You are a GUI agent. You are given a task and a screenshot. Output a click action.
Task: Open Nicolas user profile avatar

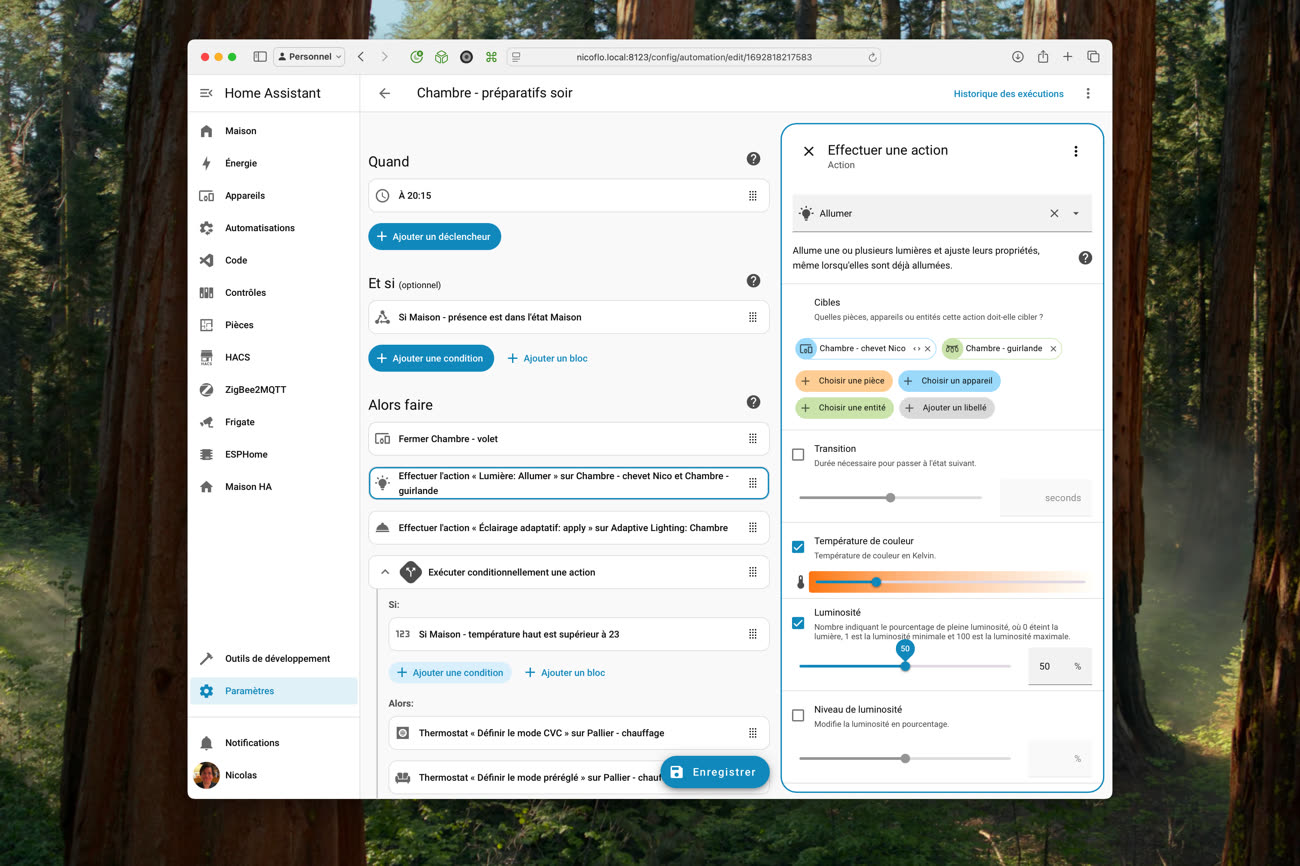206,775
